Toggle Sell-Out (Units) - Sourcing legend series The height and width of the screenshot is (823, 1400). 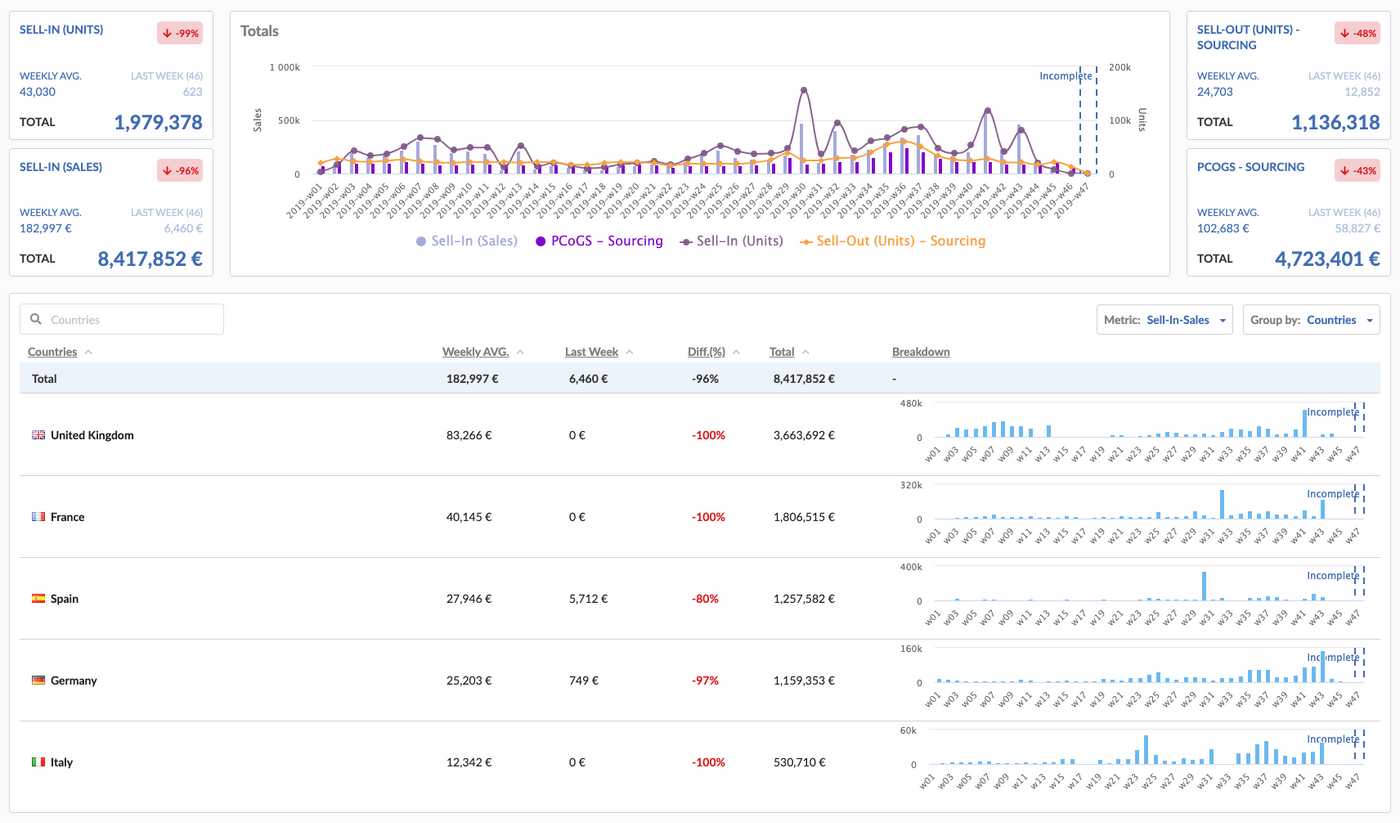[892, 241]
